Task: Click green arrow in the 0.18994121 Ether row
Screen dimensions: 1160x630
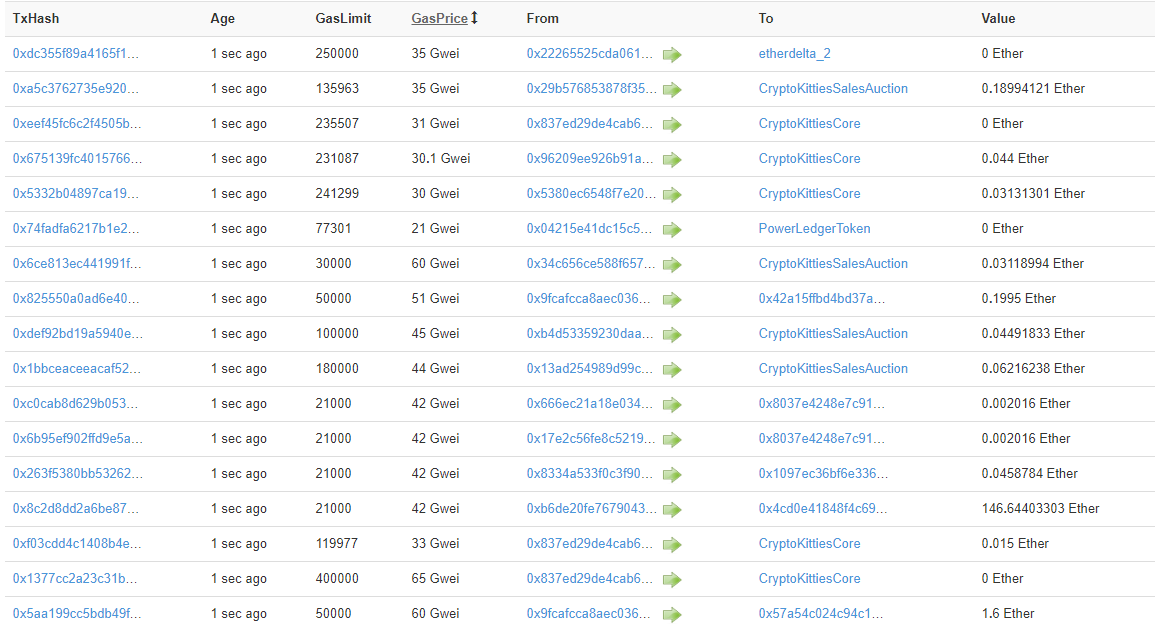Action: click(672, 89)
